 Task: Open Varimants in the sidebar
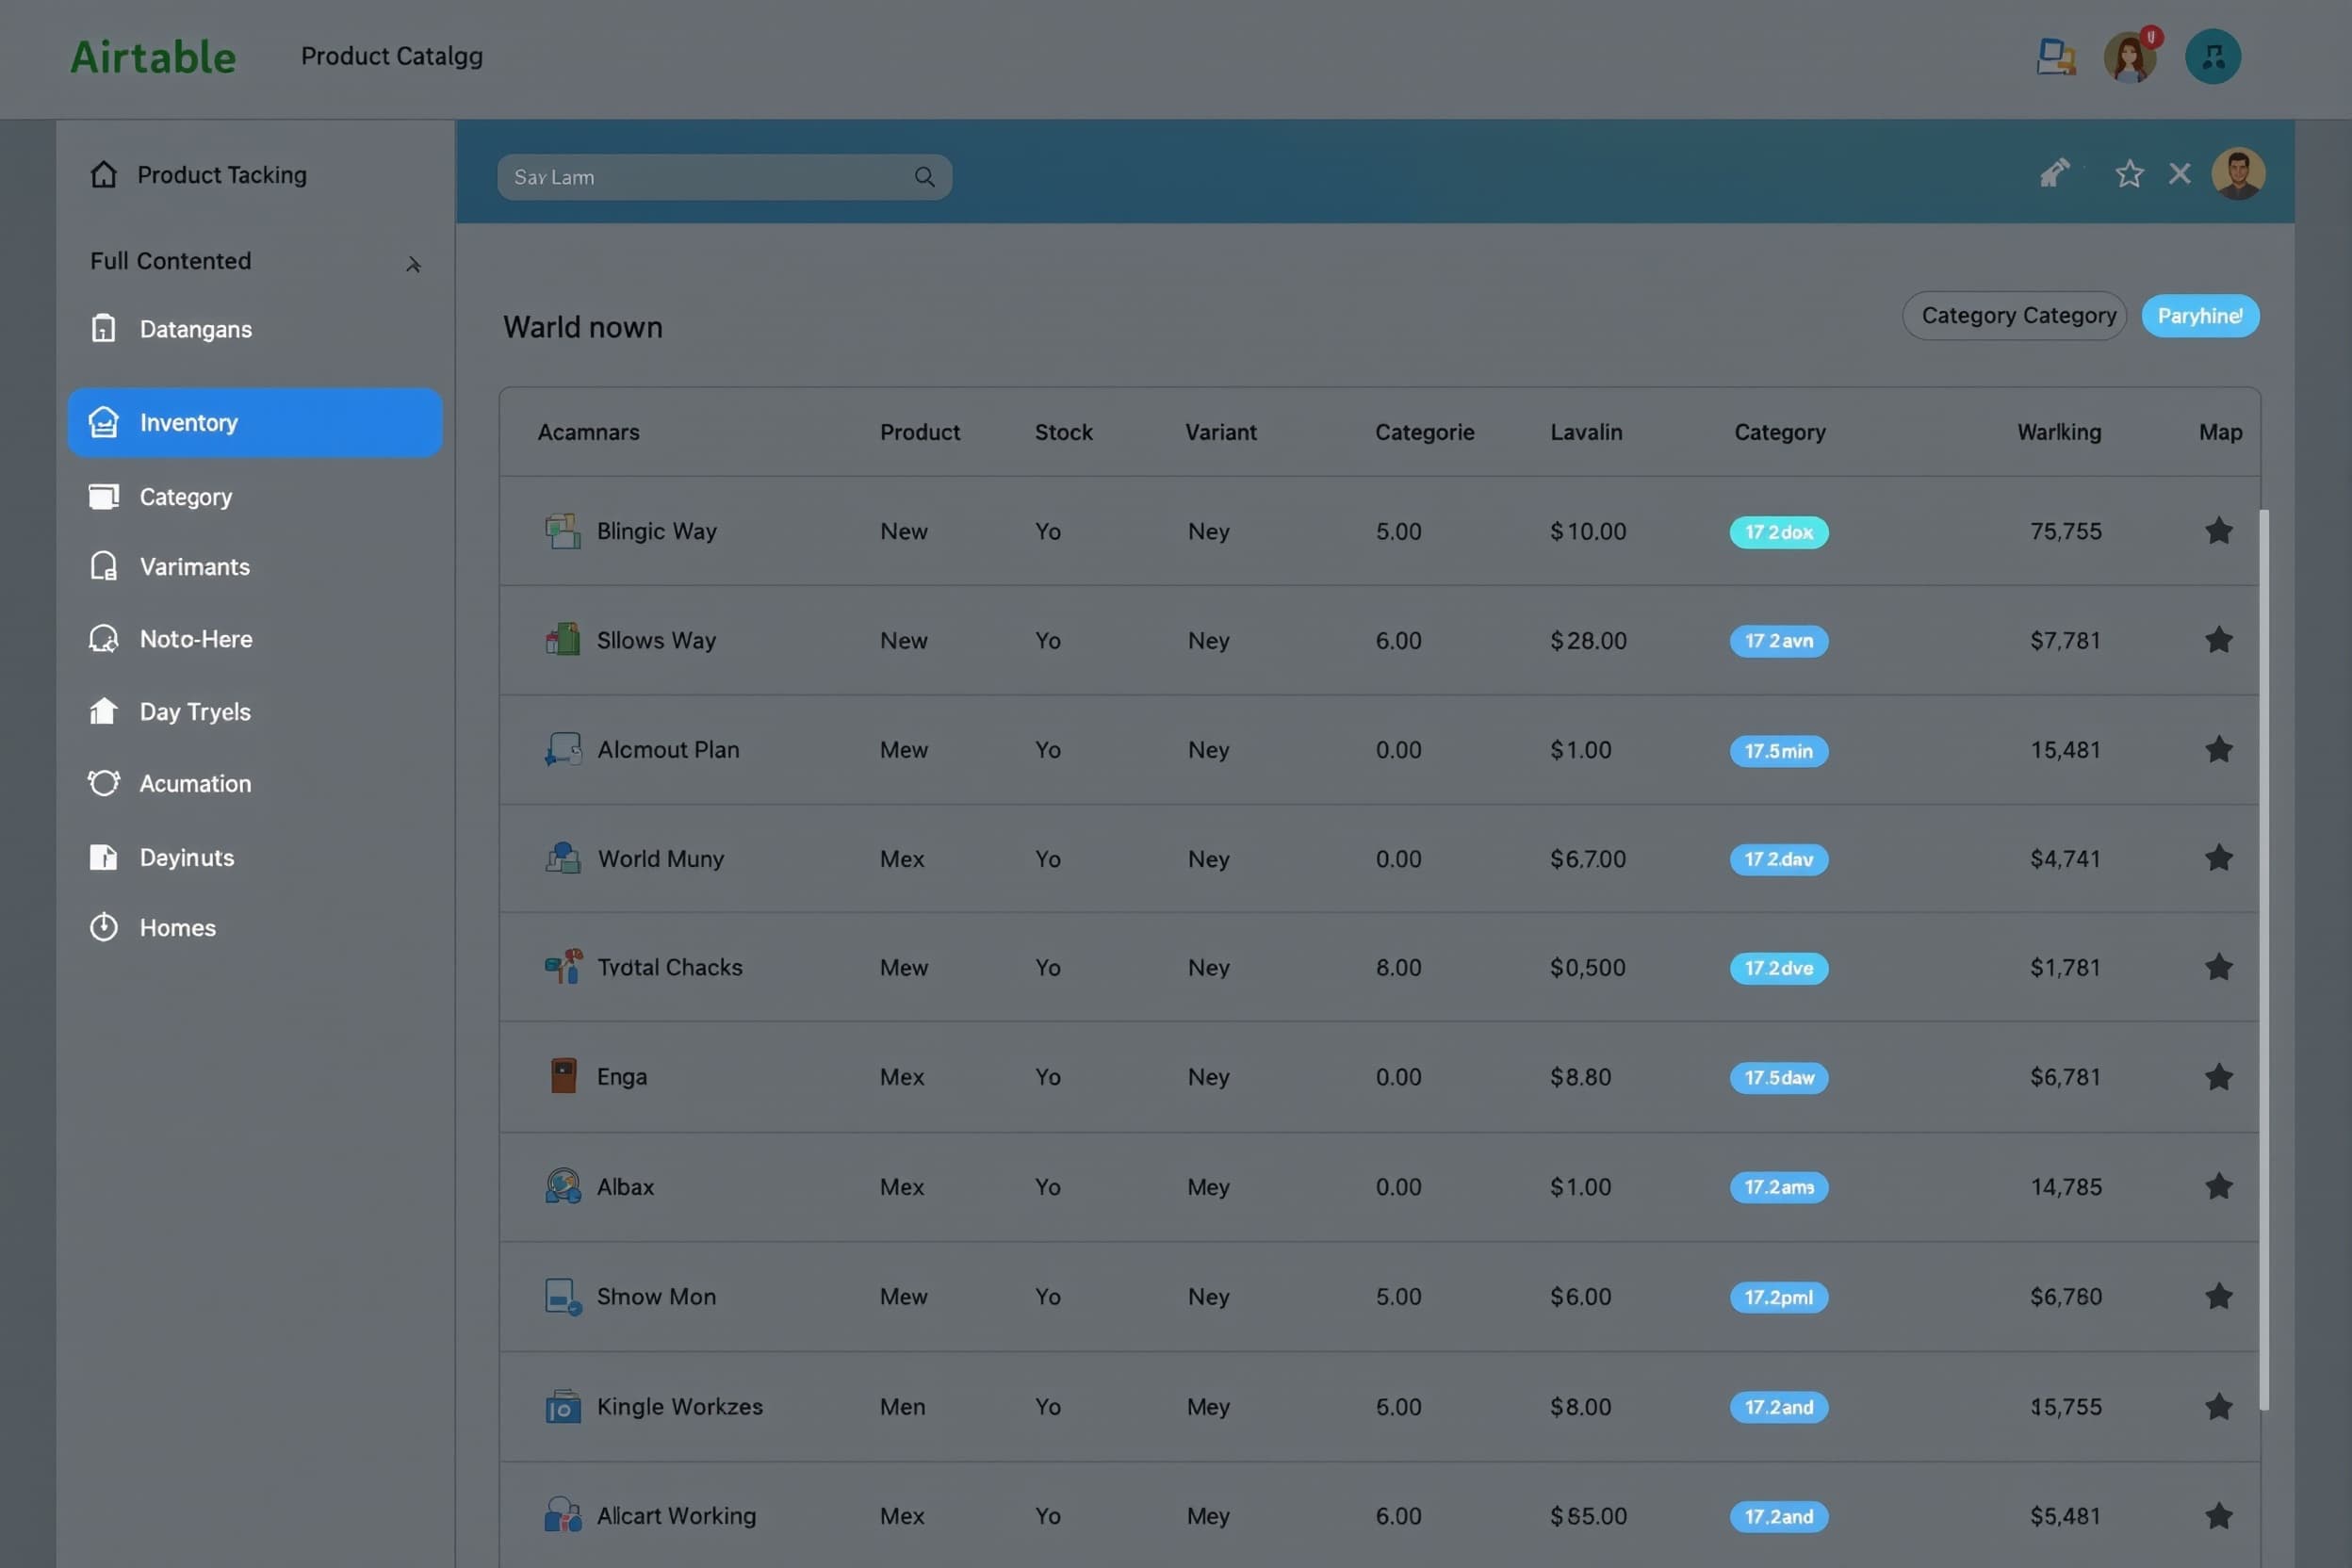(170, 567)
